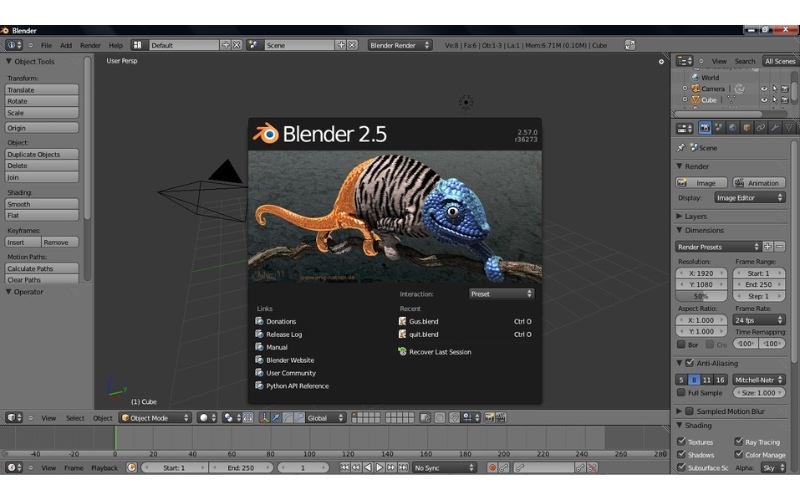Viewport: 800px width, 500px height.
Task: Toggle visibility eye for Cube
Action: 764,100
